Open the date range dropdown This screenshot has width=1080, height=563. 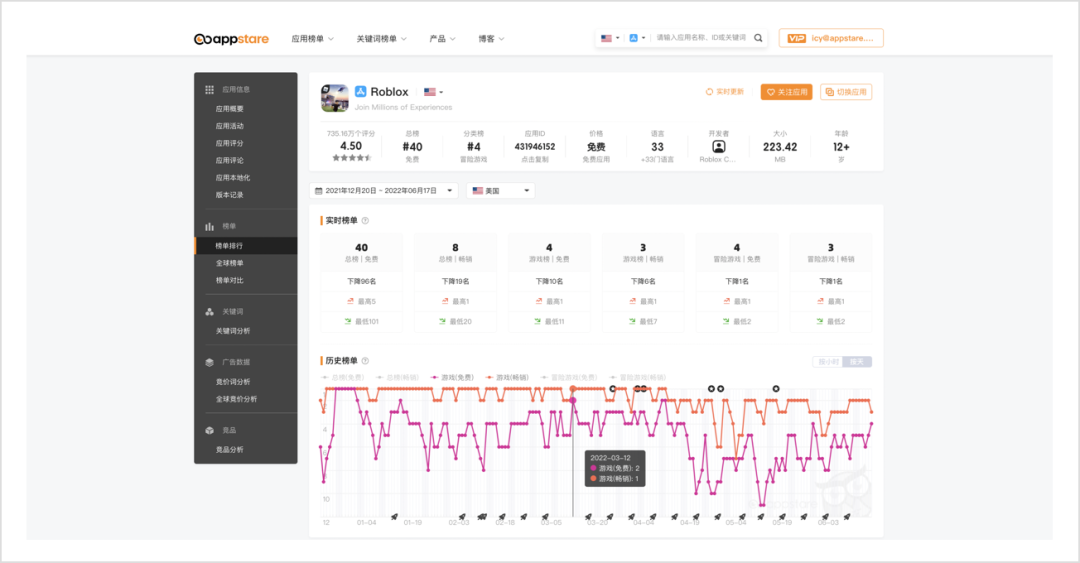(386, 190)
